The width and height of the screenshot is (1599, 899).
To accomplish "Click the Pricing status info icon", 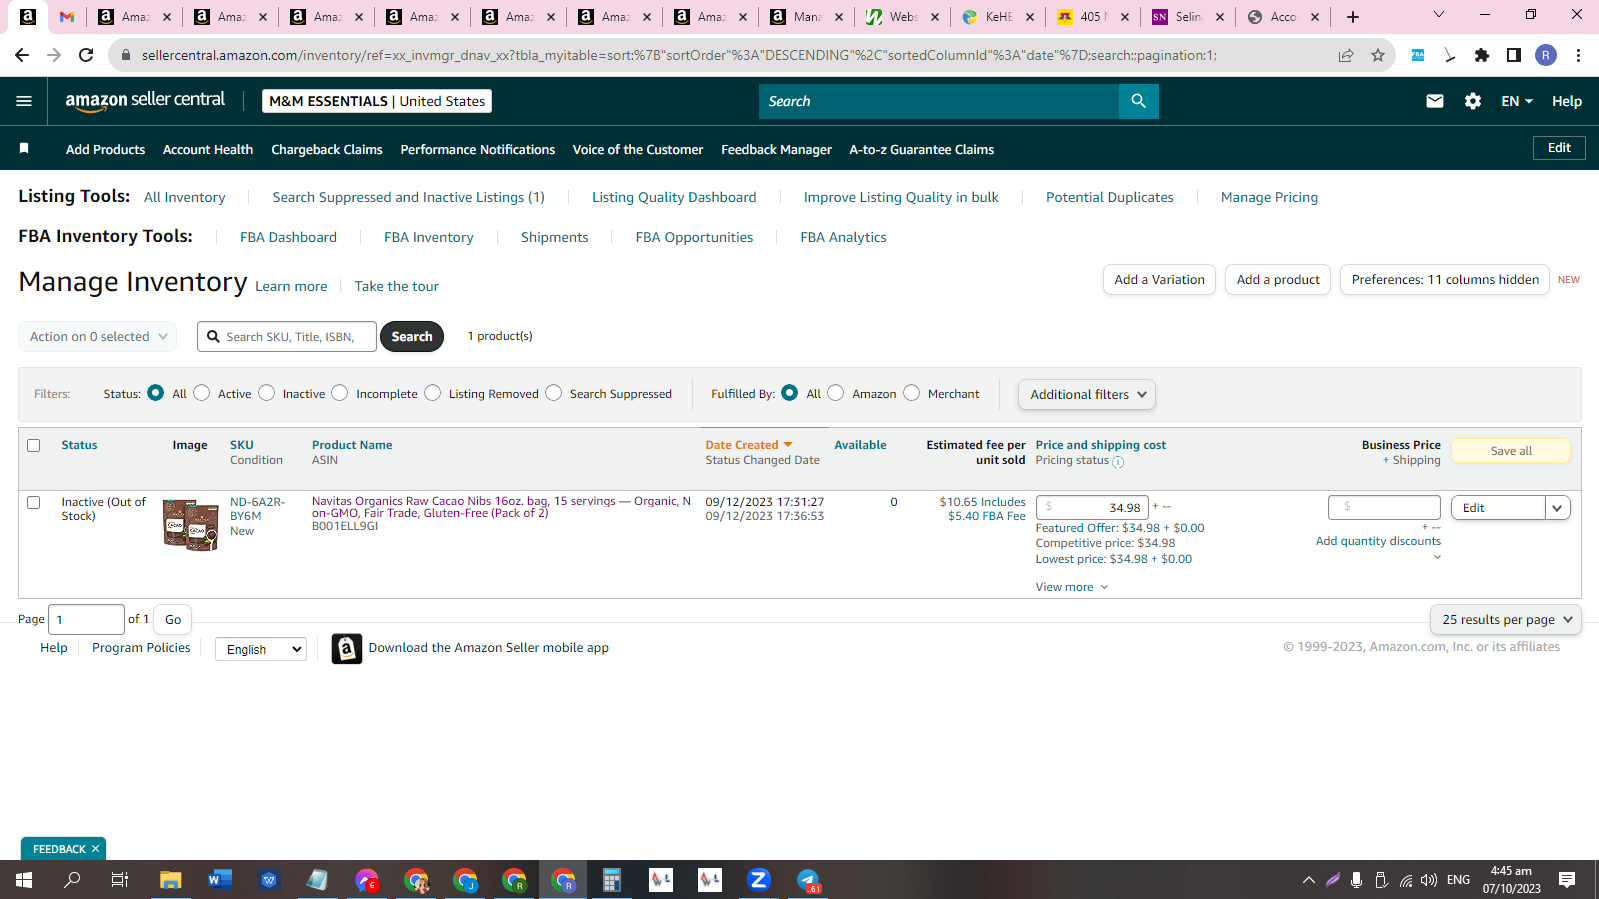I will pos(1118,462).
